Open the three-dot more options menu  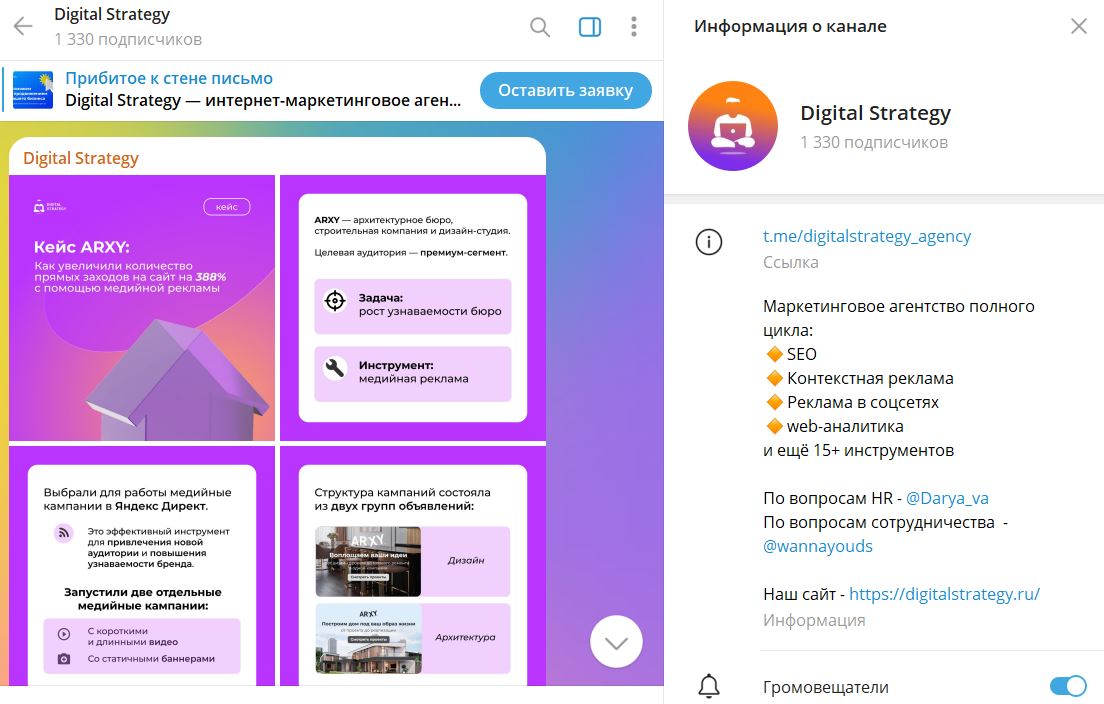[634, 27]
